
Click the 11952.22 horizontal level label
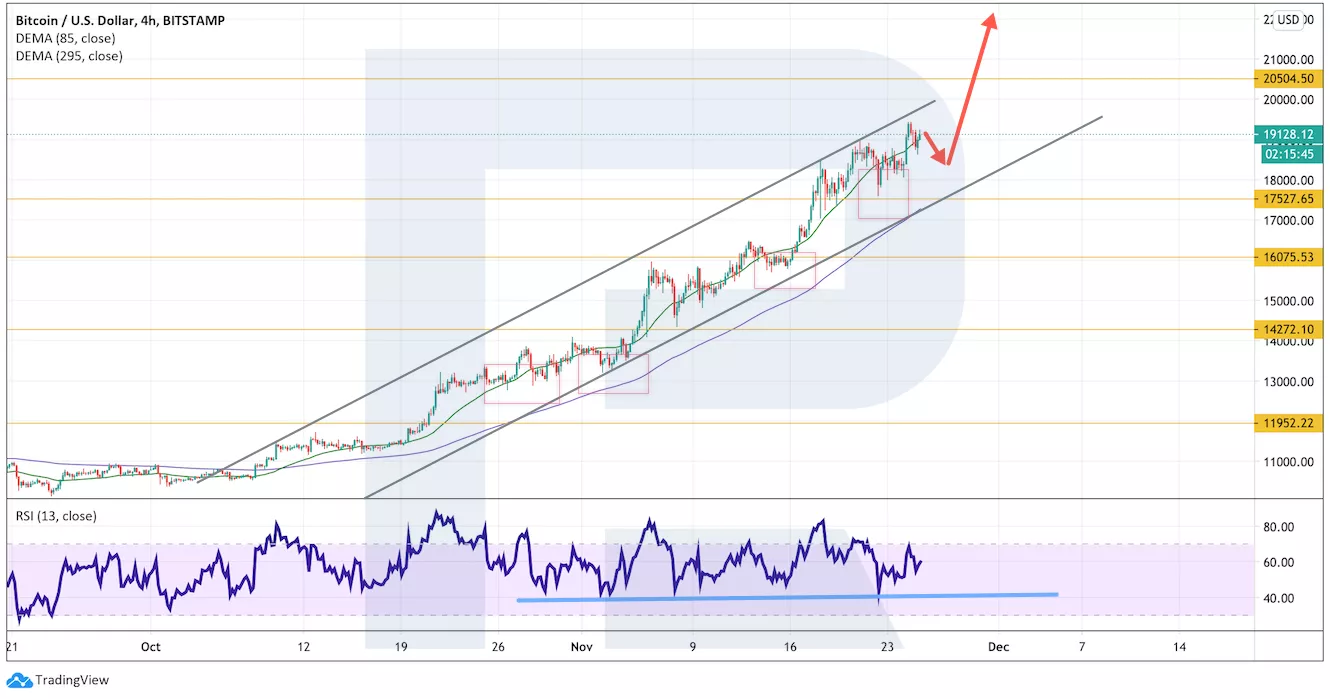click(1288, 423)
